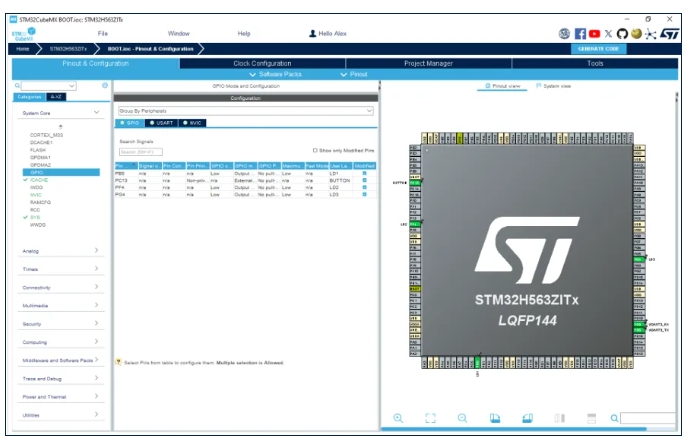Switch to the A-Z list tab
This screenshot has height=447, width=691.
pos(56,97)
